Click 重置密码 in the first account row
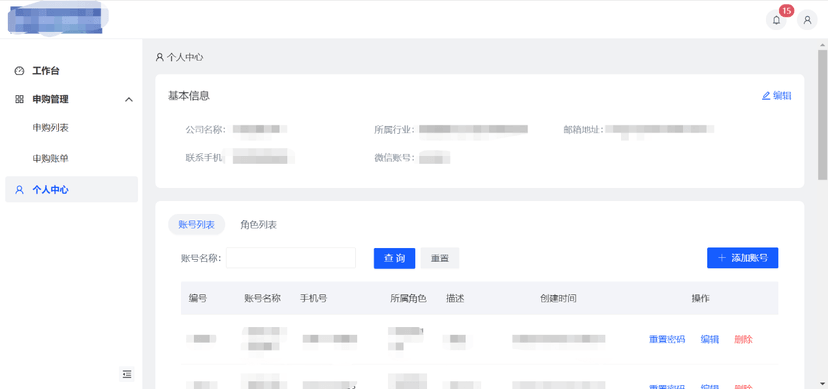 pyautogui.click(x=667, y=339)
